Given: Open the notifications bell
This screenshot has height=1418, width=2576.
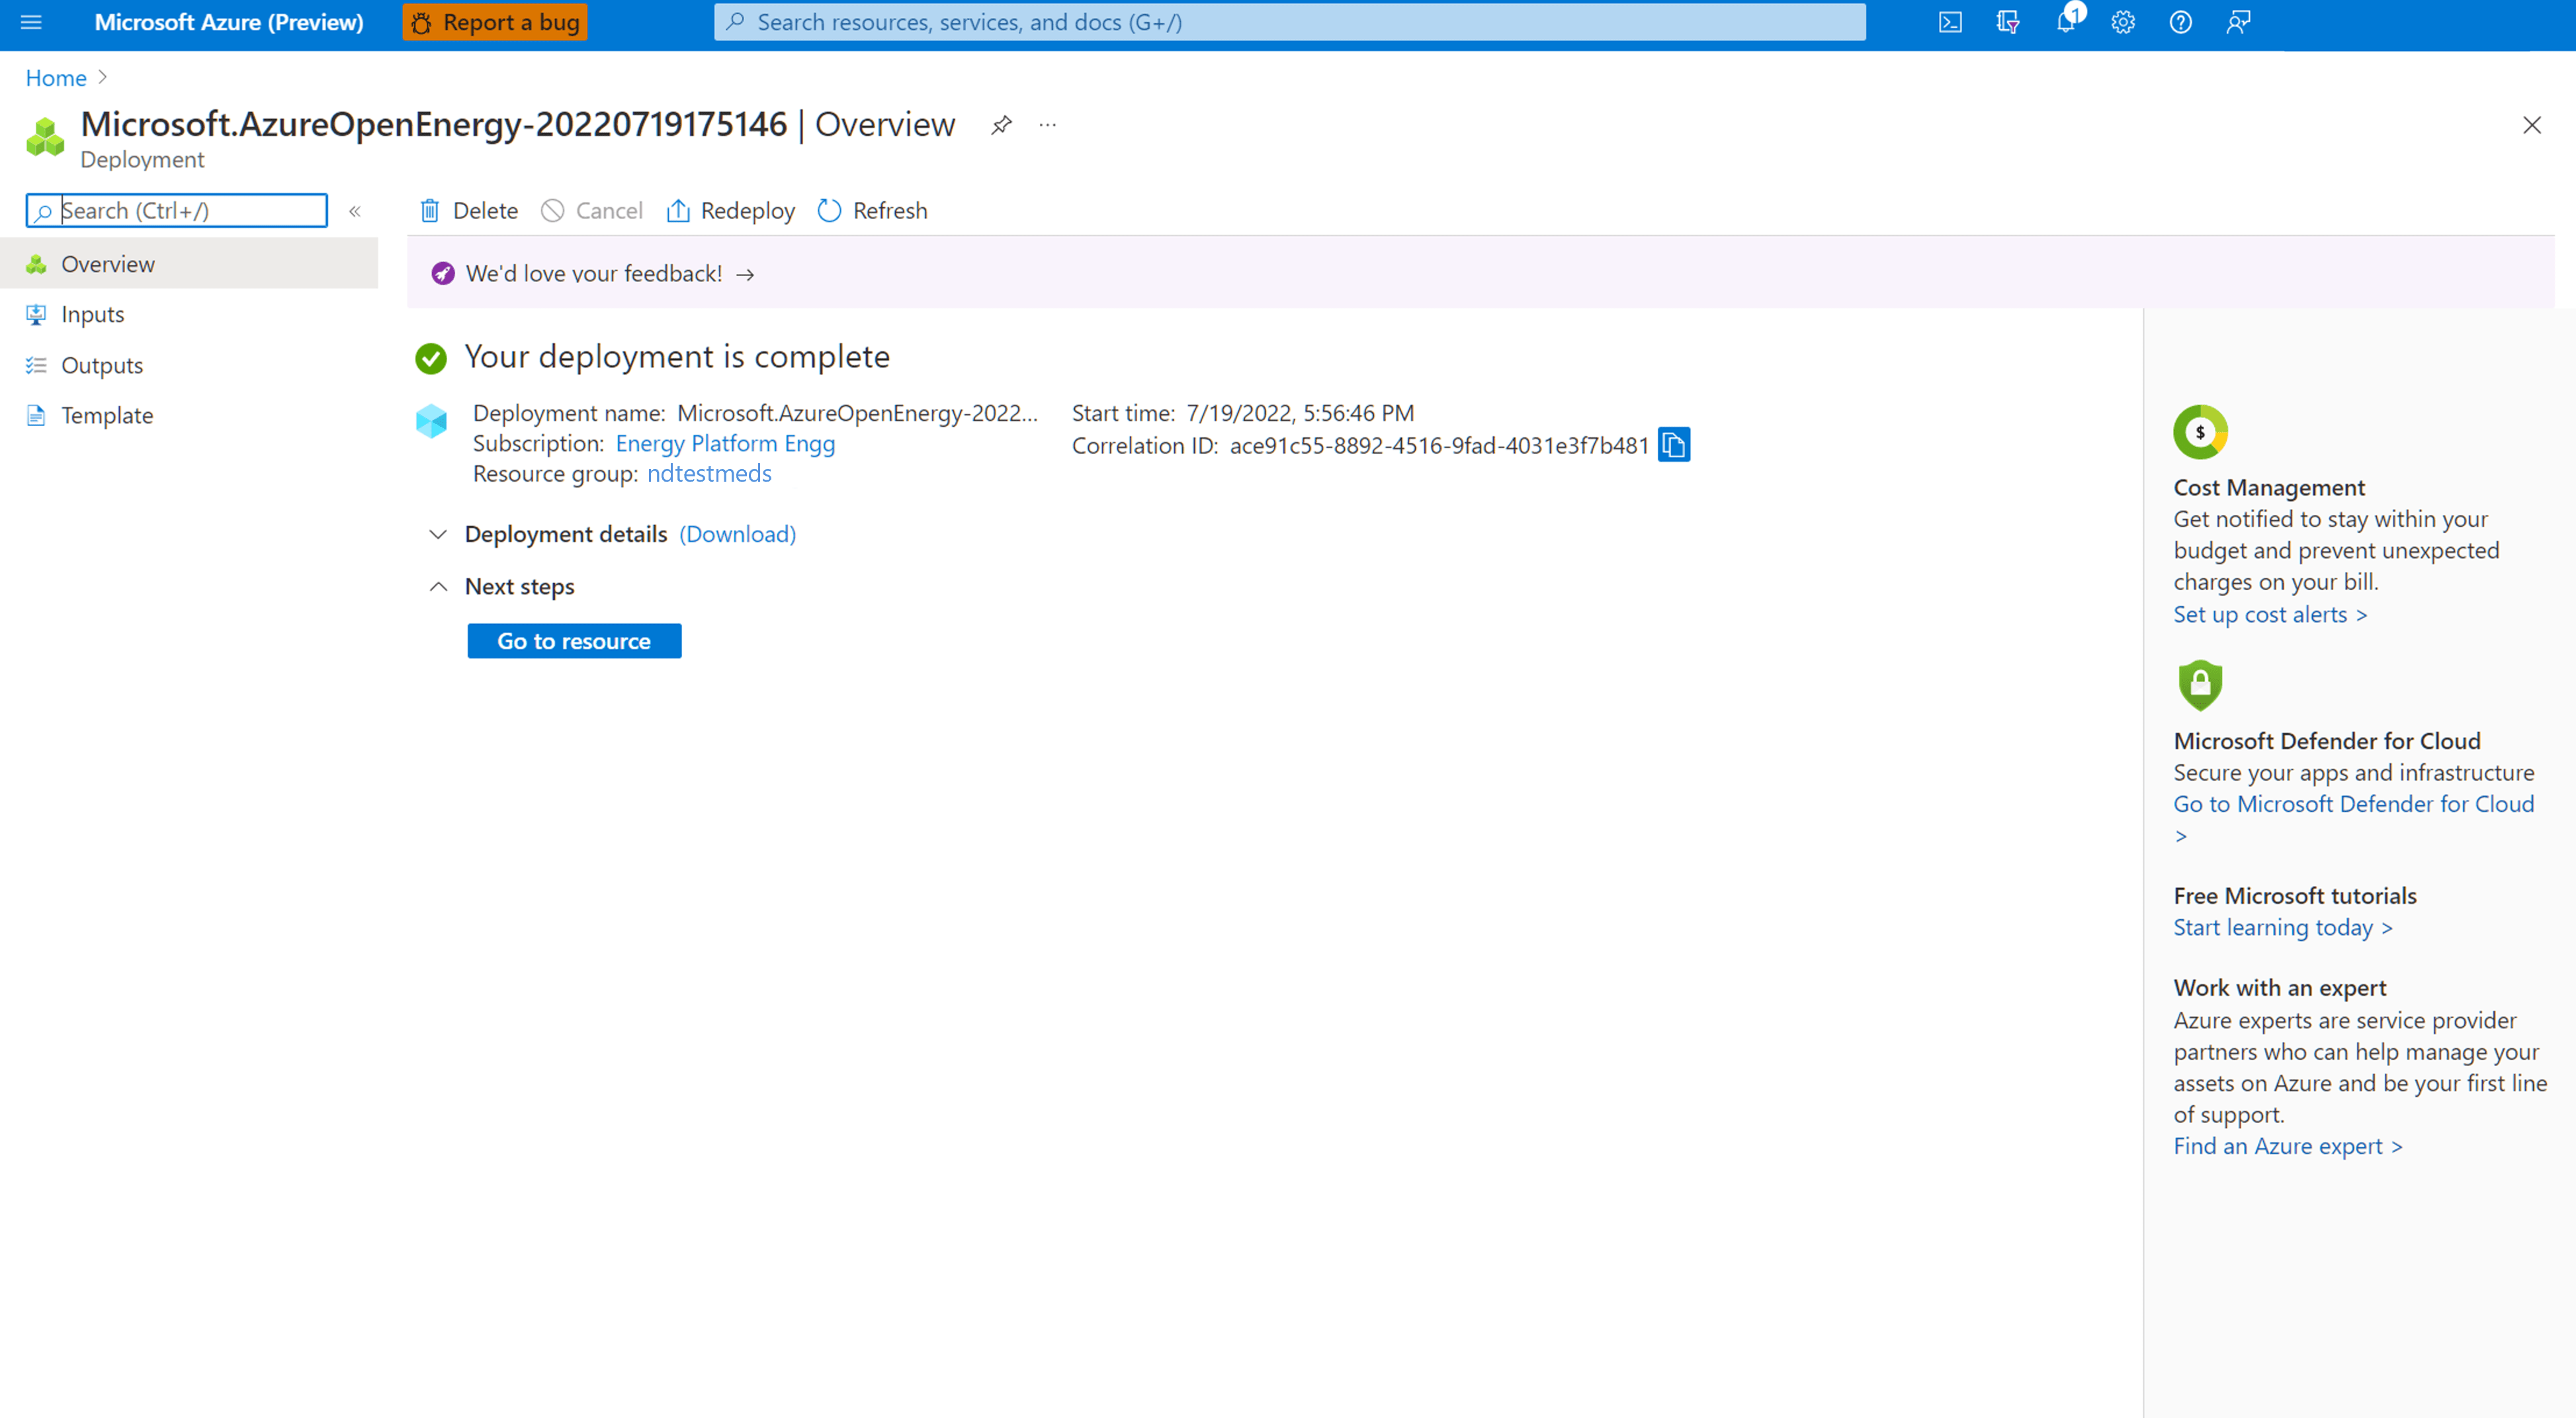Looking at the screenshot, I should (x=2067, y=21).
